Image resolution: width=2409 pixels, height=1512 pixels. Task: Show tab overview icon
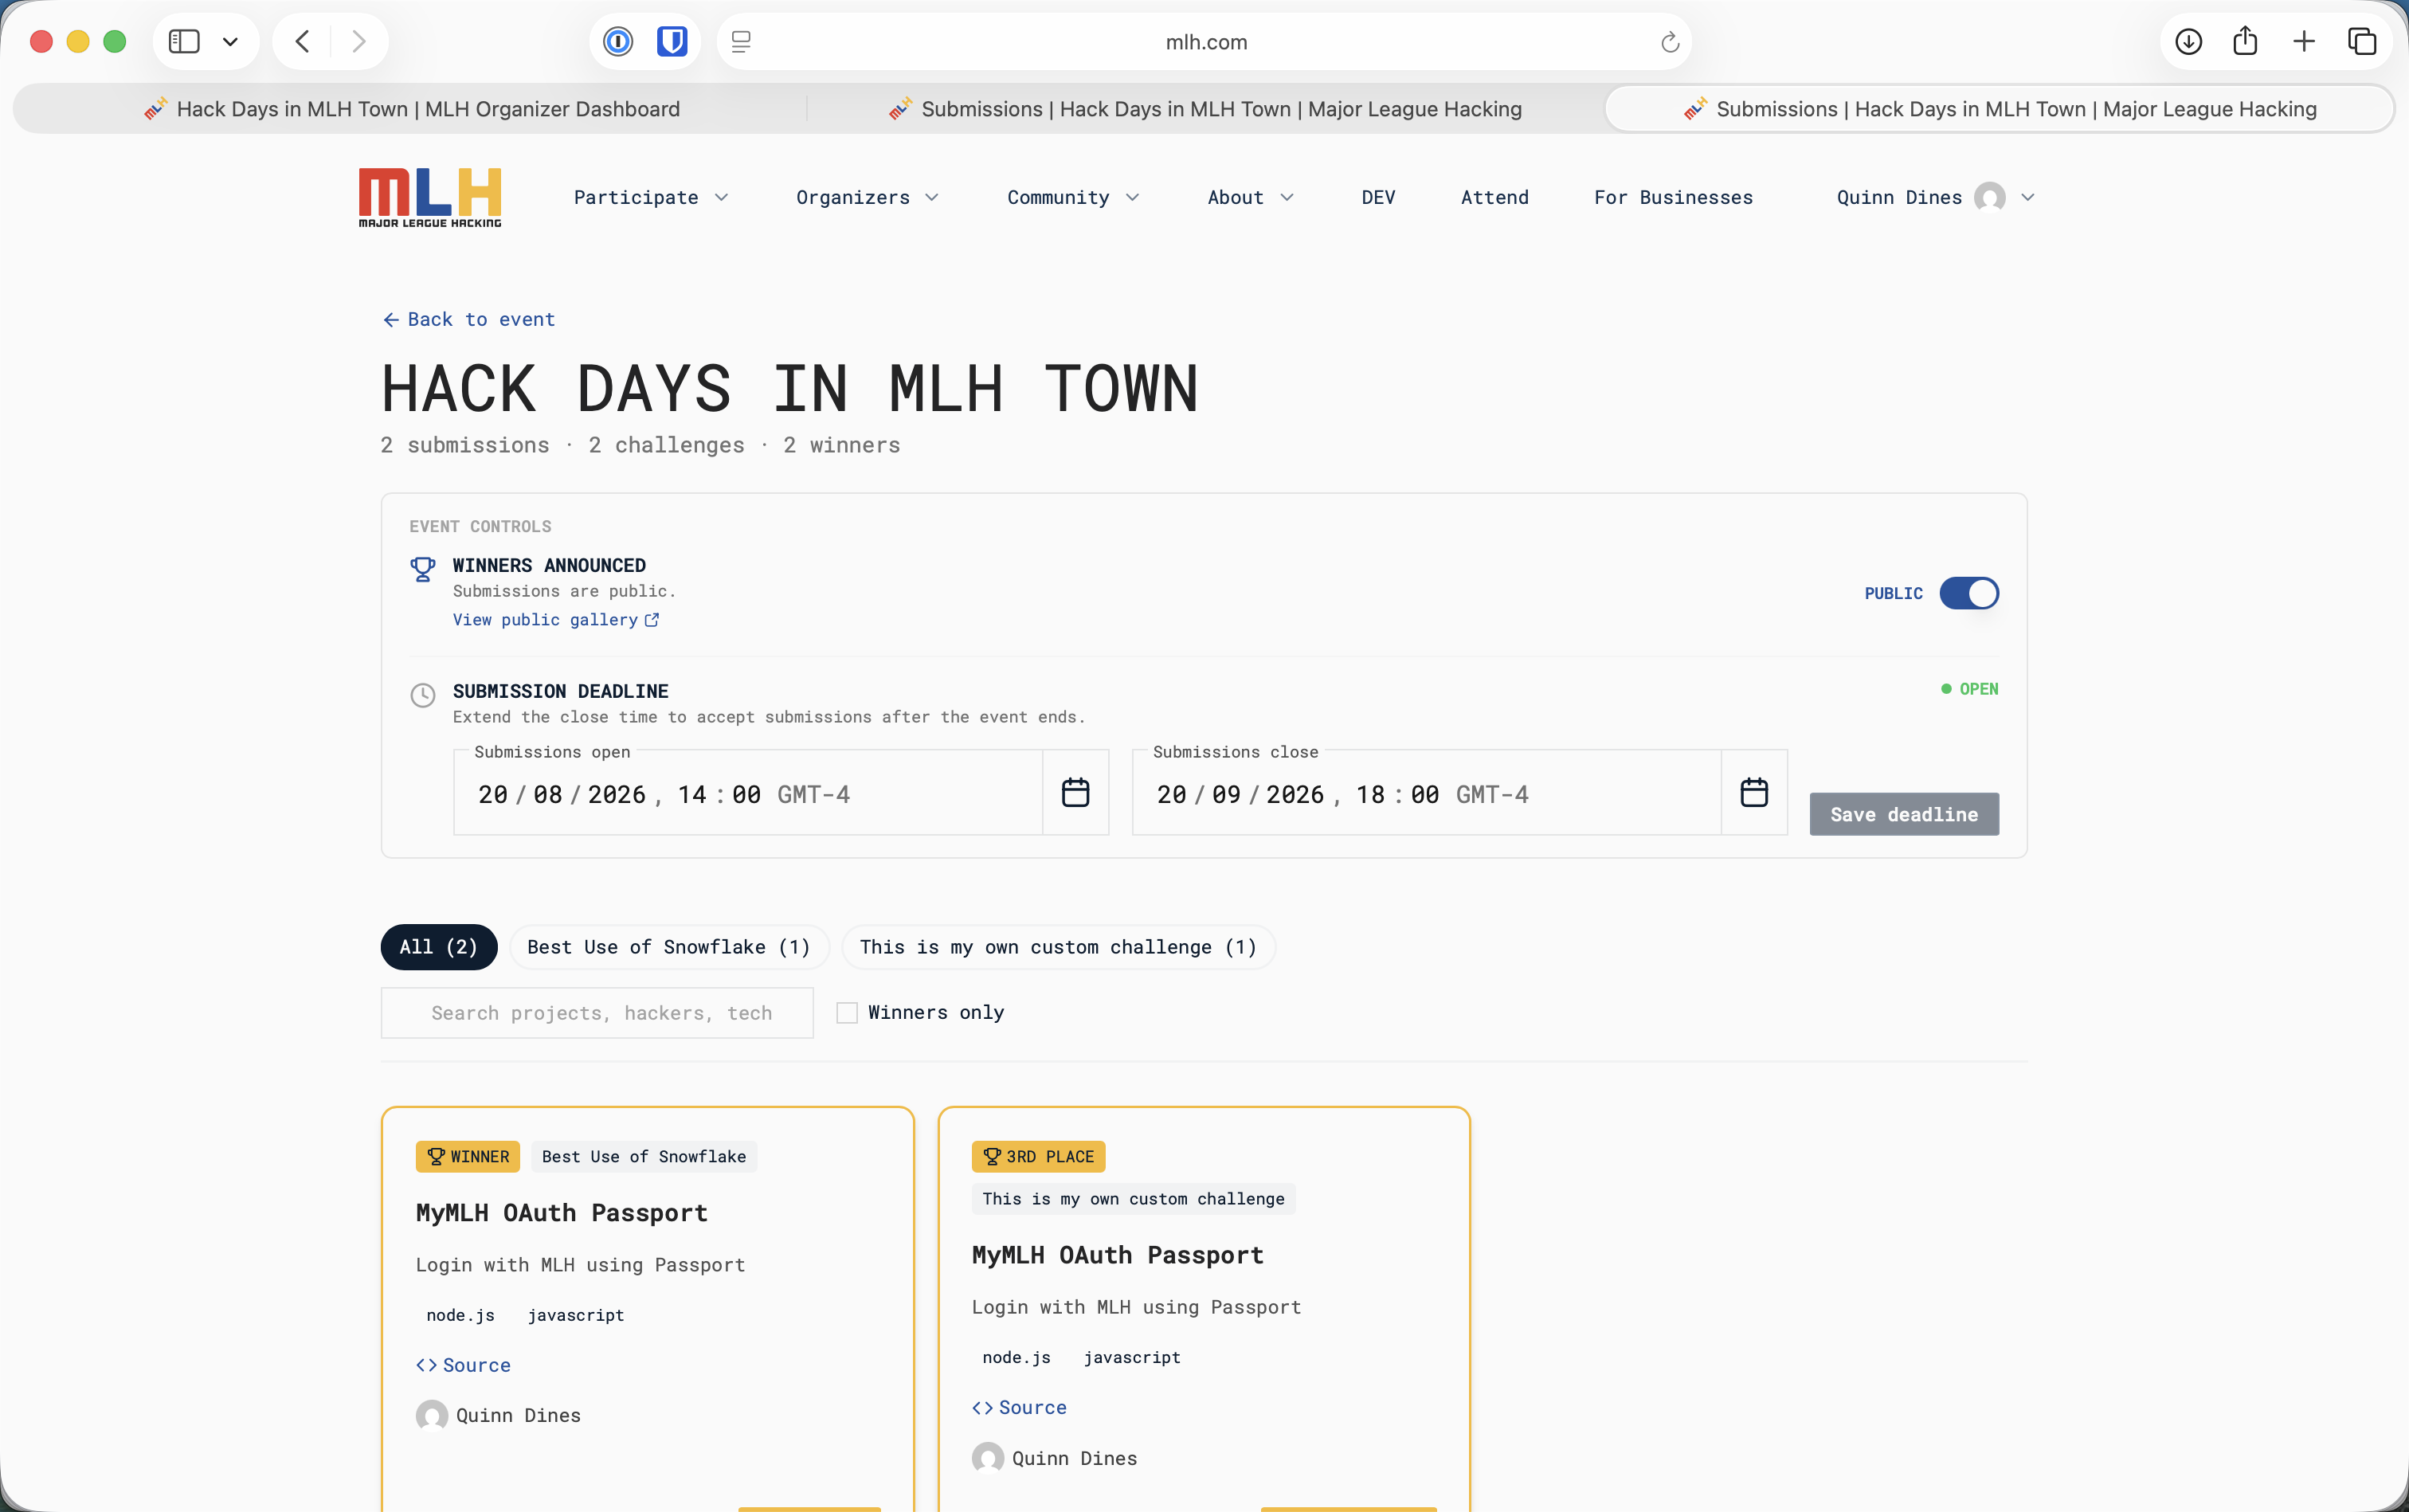2362,41
